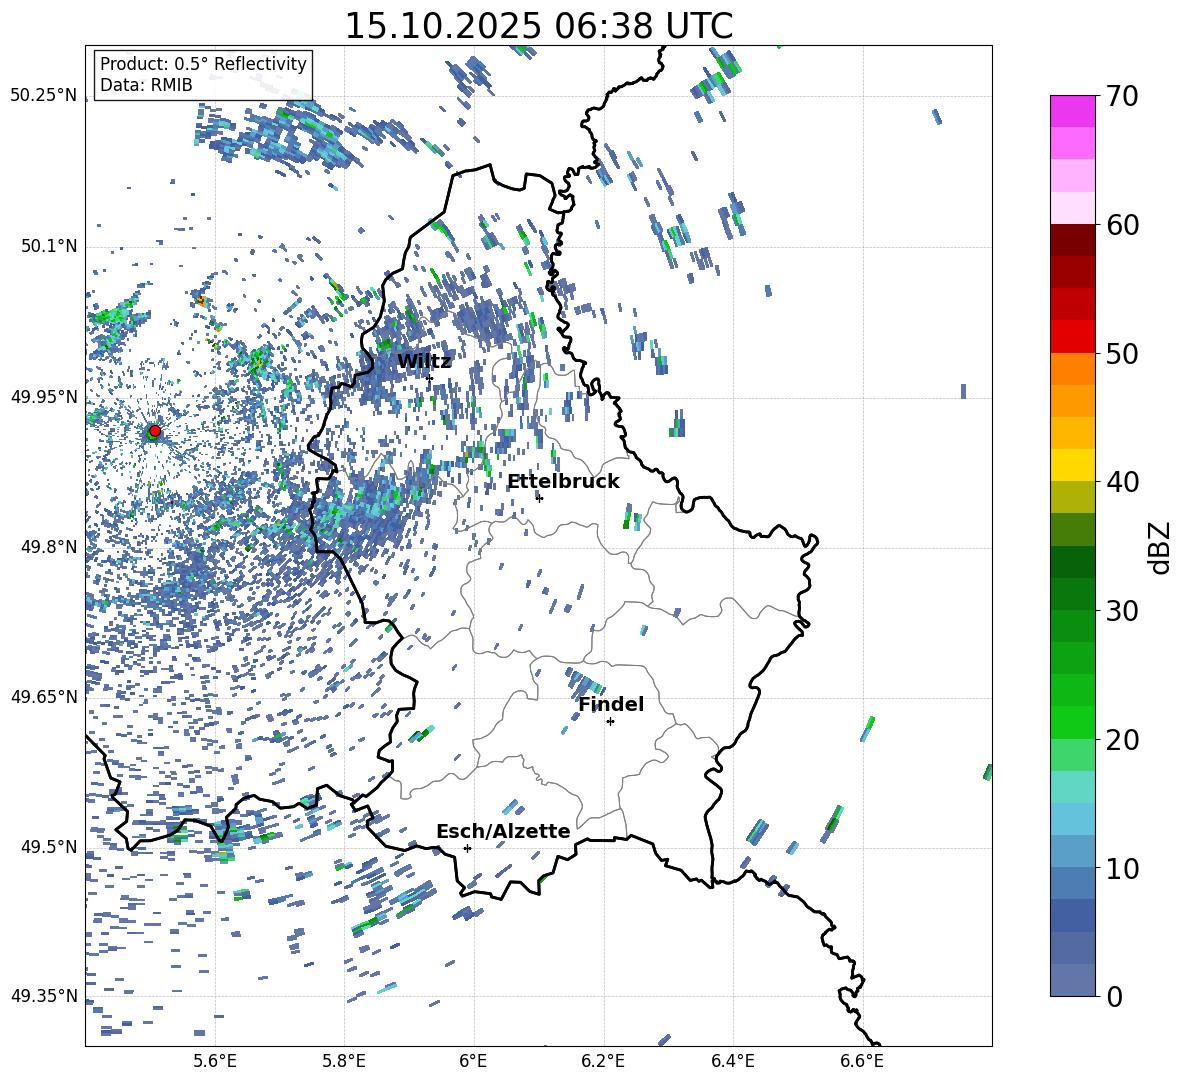
Task: Click the Data: RMIB text in the legend box
Action: (x=146, y=86)
